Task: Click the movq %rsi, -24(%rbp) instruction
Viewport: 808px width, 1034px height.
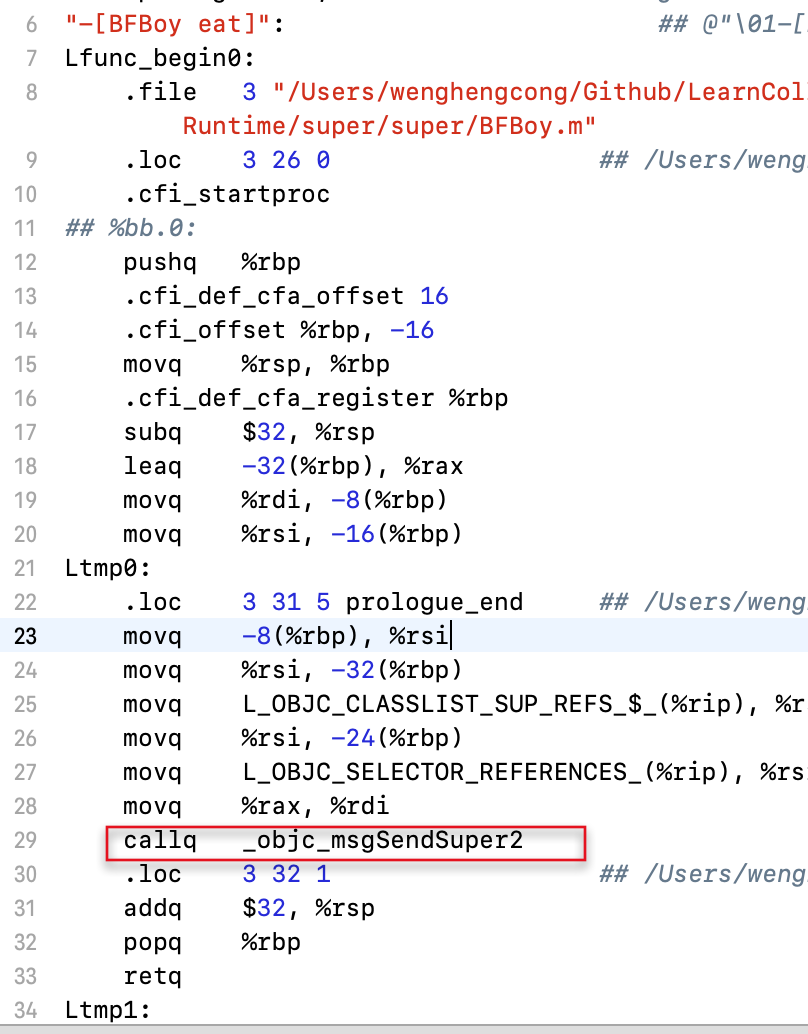Action: pyautogui.click(x=293, y=738)
